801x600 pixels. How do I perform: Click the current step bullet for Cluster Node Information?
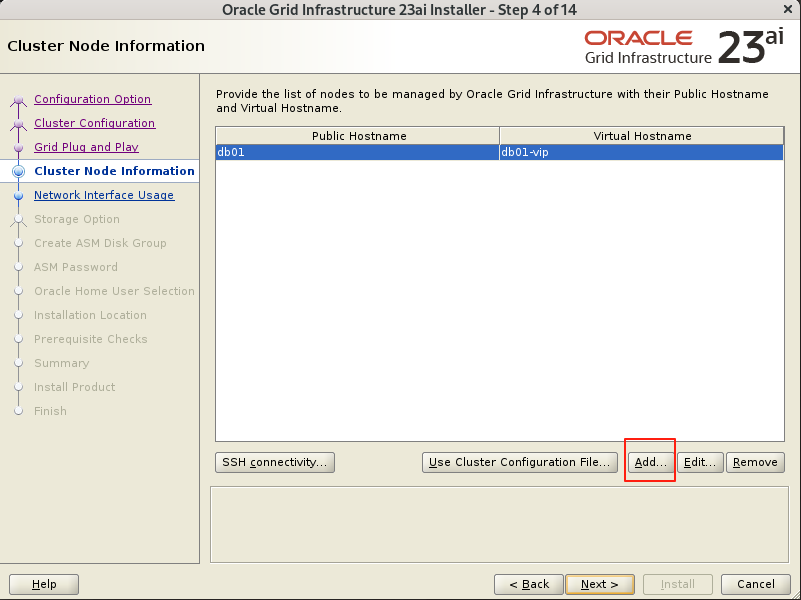point(18,172)
